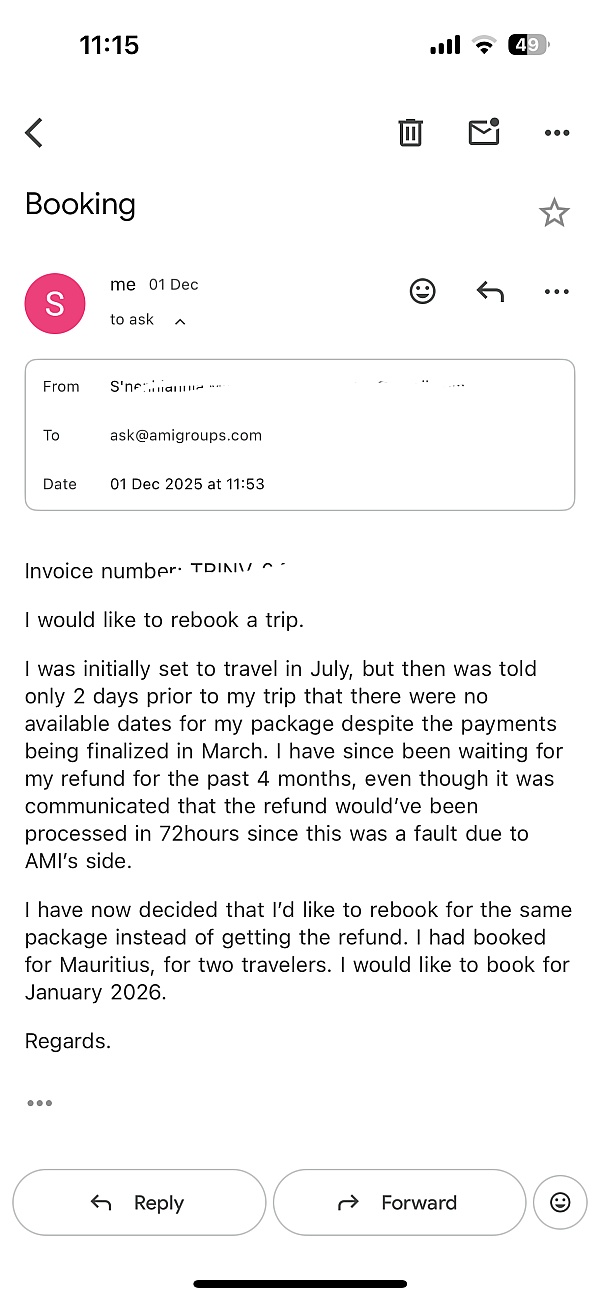Mark email as unread envelope icon
The height and width of the screenshot is (1300, 600).
point(484,132)
